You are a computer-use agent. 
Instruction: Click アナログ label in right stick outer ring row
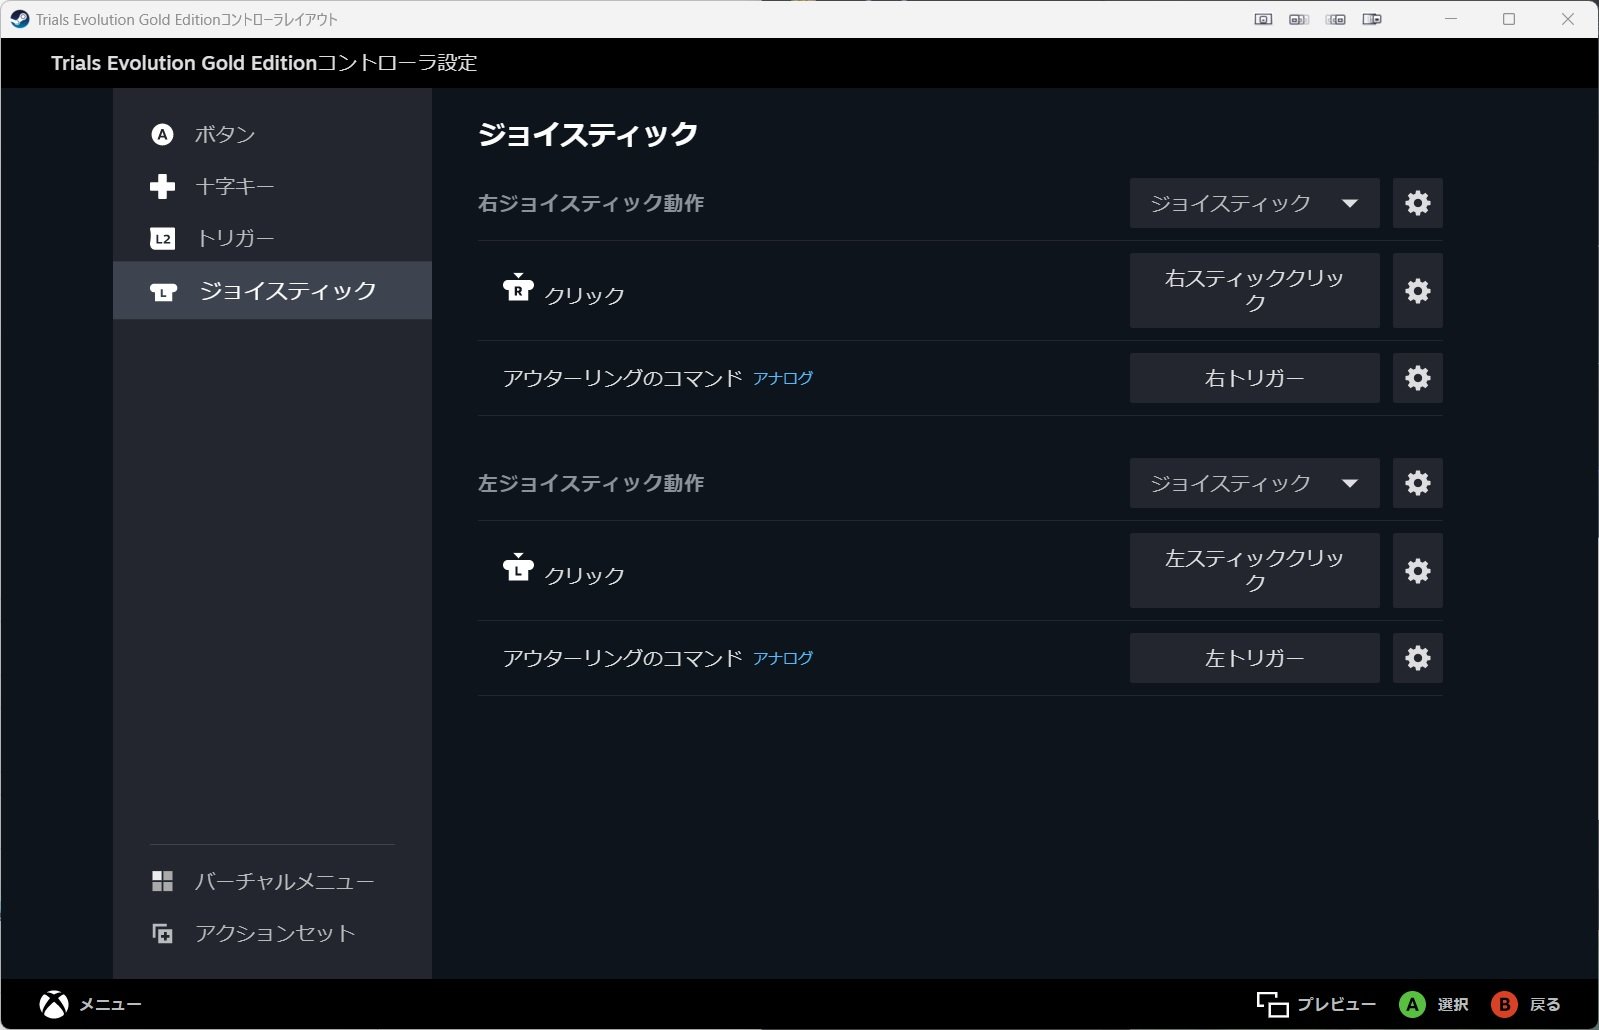pos(783,378)
